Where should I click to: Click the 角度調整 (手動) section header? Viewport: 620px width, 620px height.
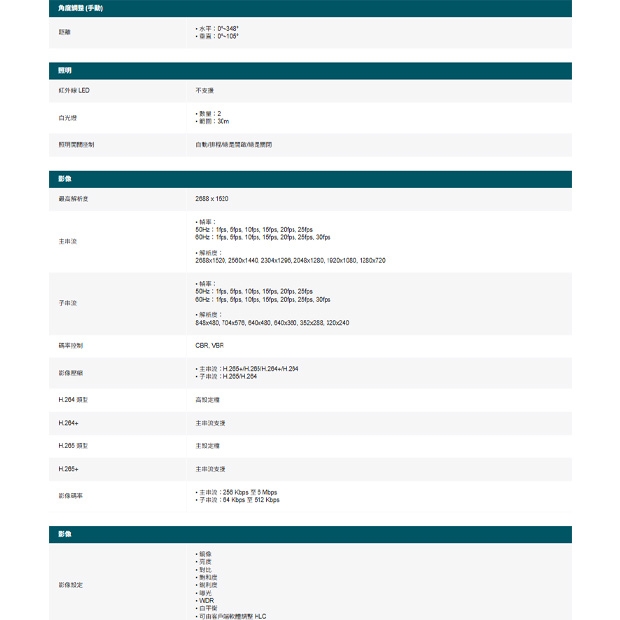coord(80,8)
